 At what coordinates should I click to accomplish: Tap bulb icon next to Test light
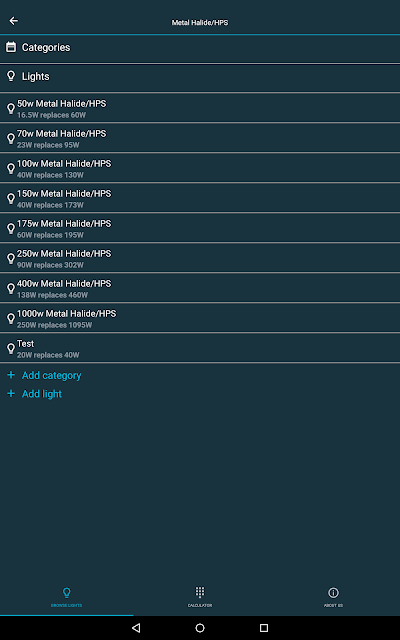pos(11,349)
